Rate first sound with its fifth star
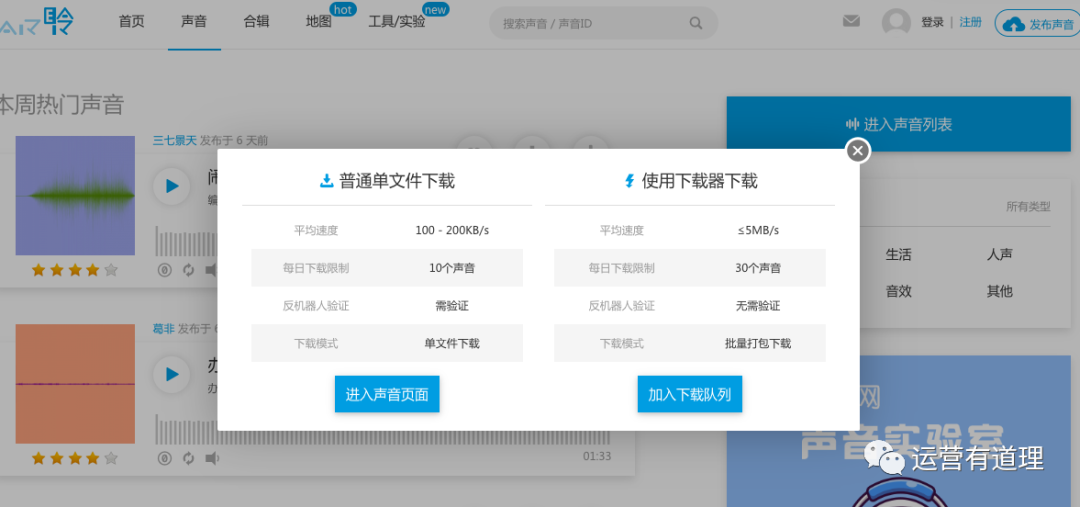 click(111, 270)
